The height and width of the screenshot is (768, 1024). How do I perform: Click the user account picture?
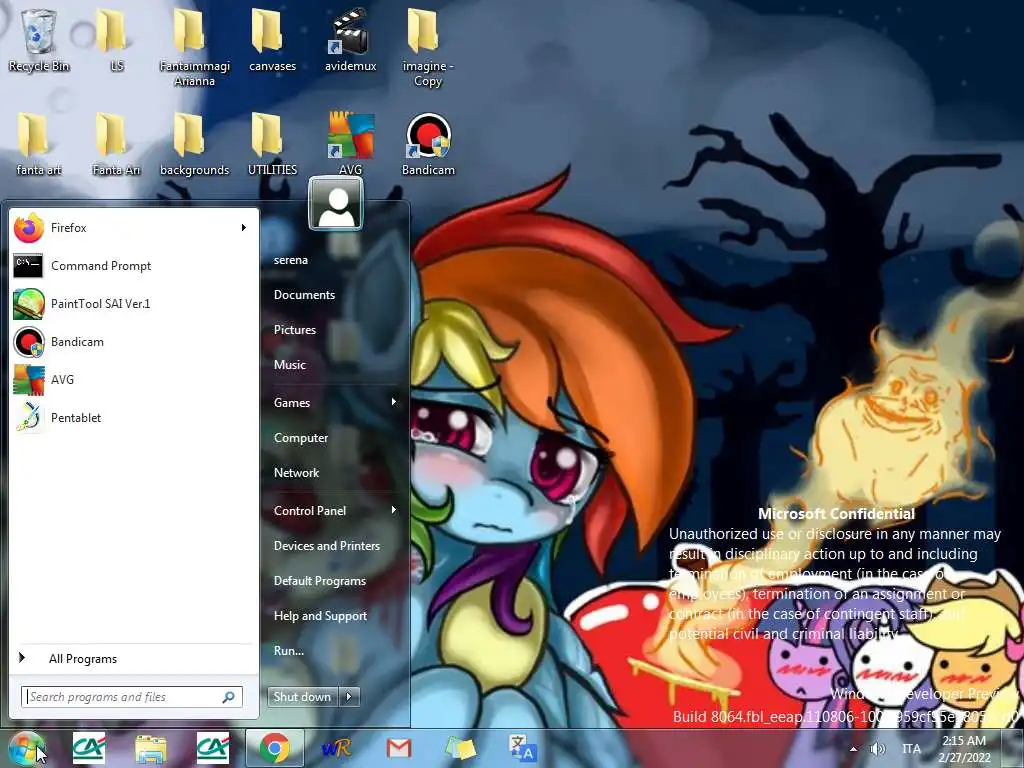click(336, 203)
